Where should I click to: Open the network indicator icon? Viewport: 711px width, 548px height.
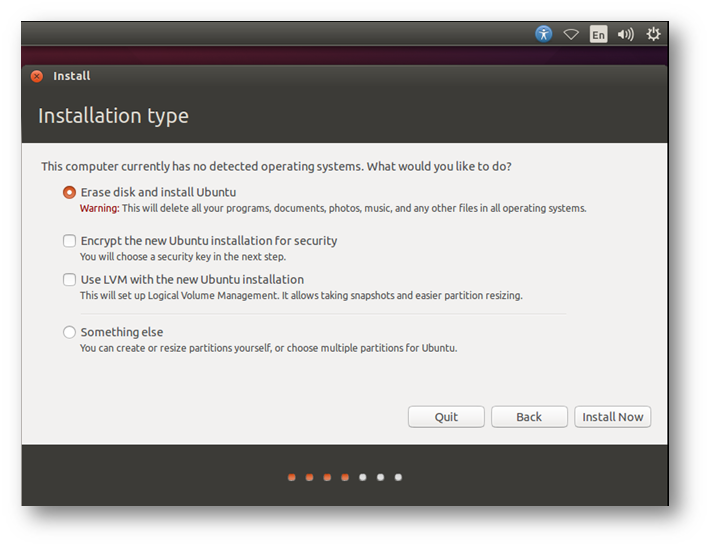(x=571, y=34)
